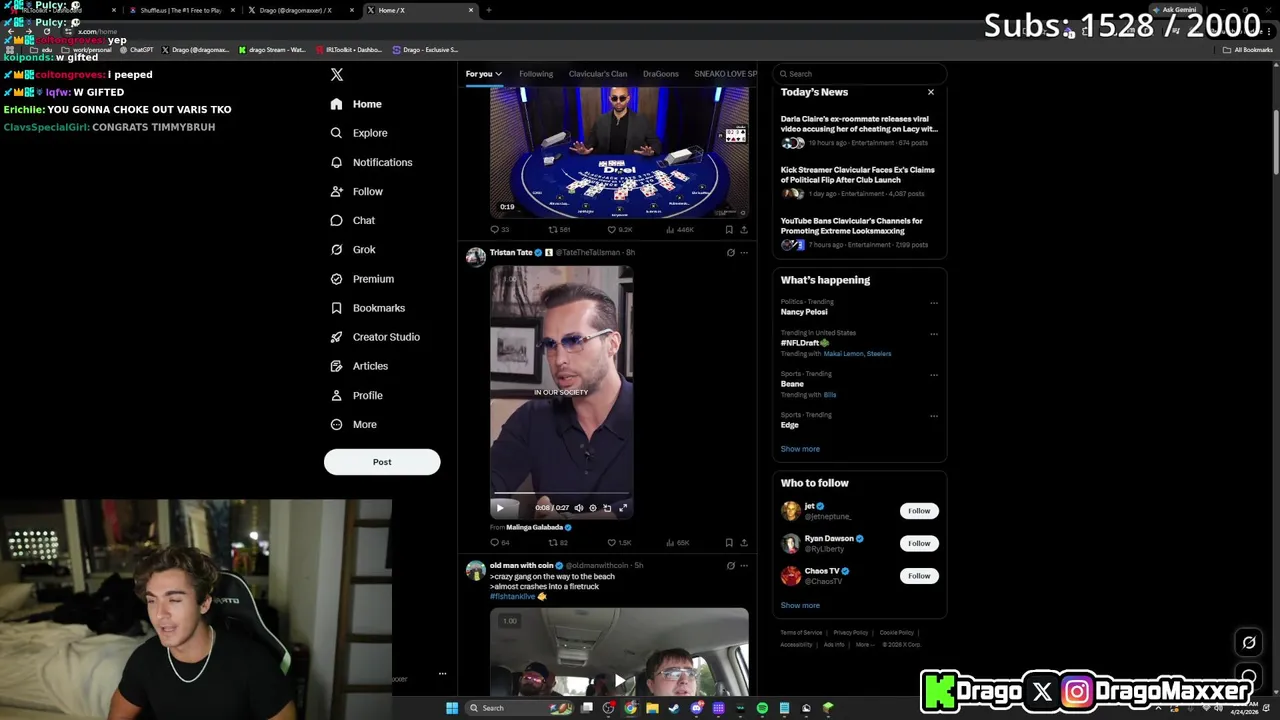Open options for Beane trend
The image size is (1280, 720).
934,375
